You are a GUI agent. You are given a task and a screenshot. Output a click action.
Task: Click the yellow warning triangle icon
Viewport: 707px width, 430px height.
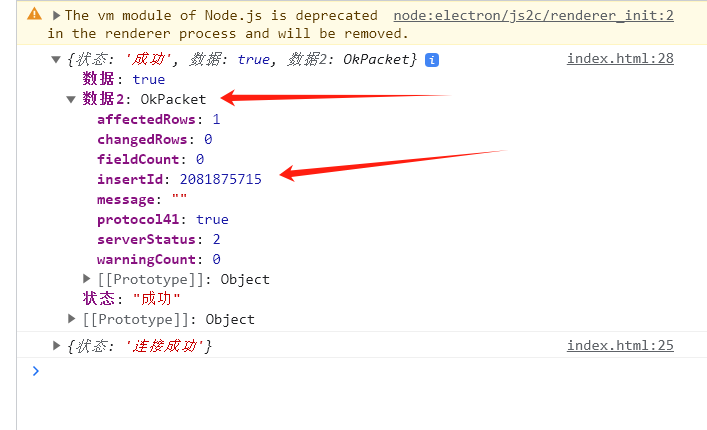pyautogui.click(x=34, y=15)
